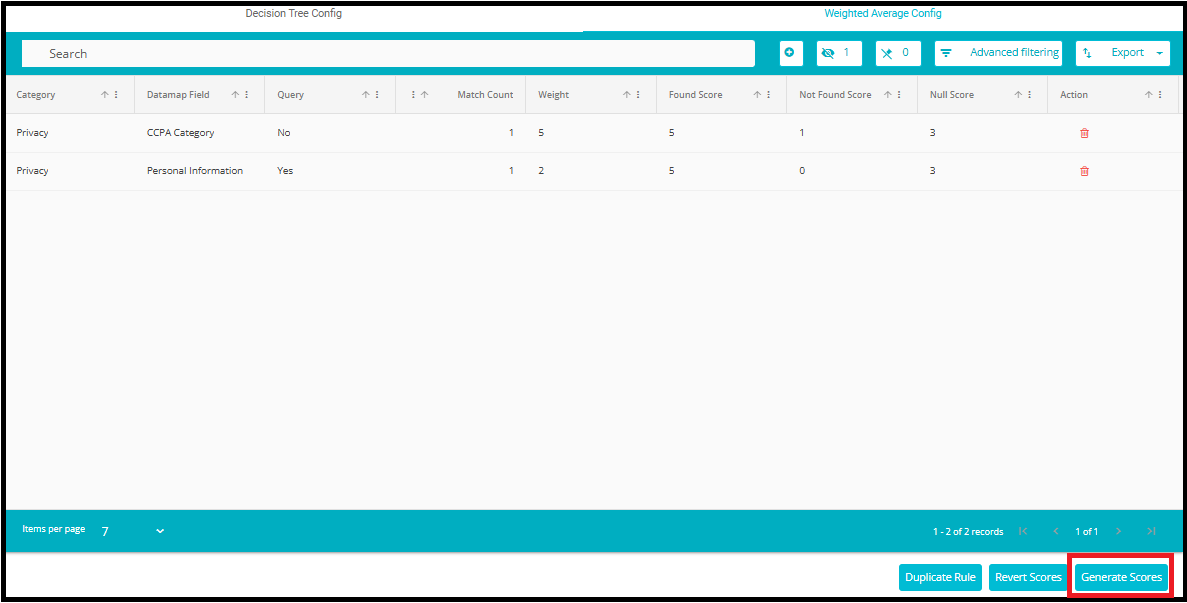
Task: Click into the Search input field
Action: click(390, 54)
